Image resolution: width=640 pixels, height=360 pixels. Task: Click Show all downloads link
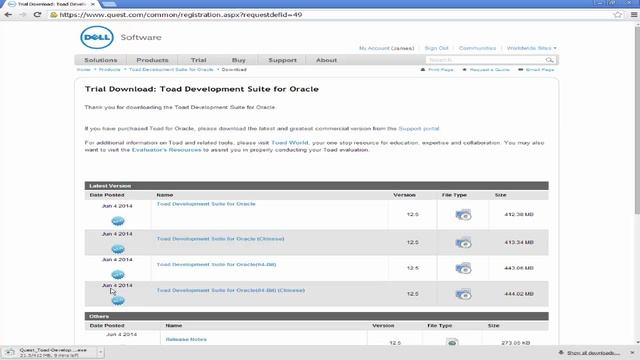[593, 353]
